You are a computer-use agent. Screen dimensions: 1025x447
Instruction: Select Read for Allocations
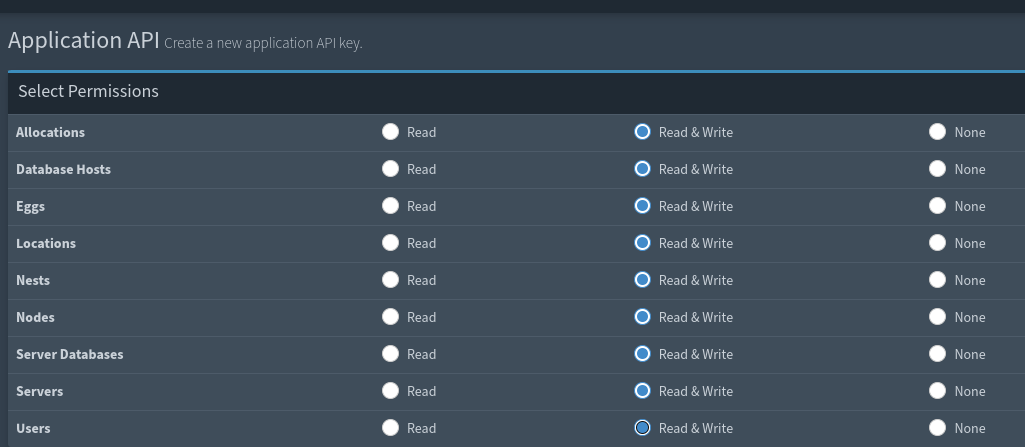(391, 132)
